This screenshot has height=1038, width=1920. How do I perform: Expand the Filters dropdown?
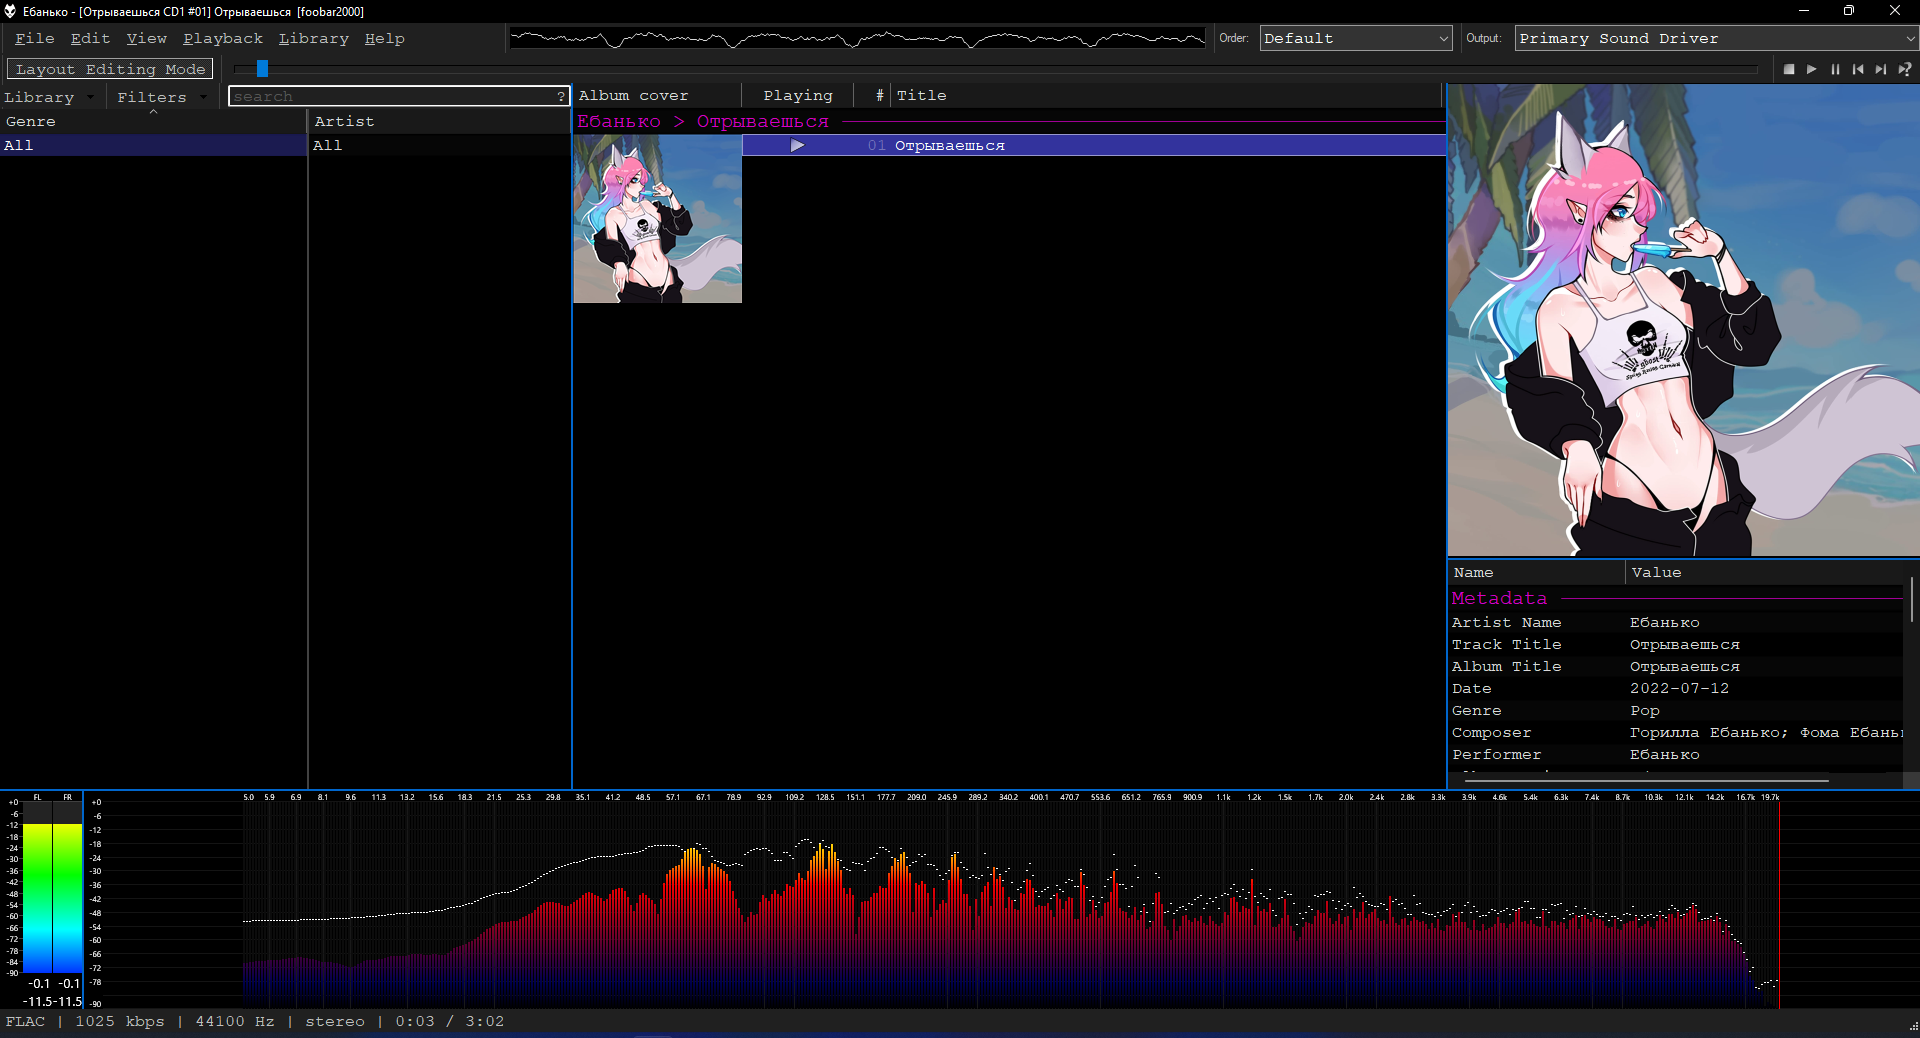[161, 97]
